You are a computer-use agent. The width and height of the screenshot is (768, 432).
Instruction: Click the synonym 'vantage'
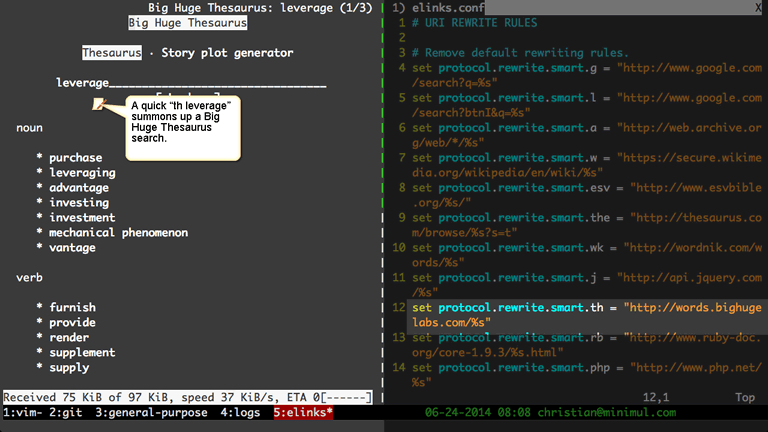point(72,248)
